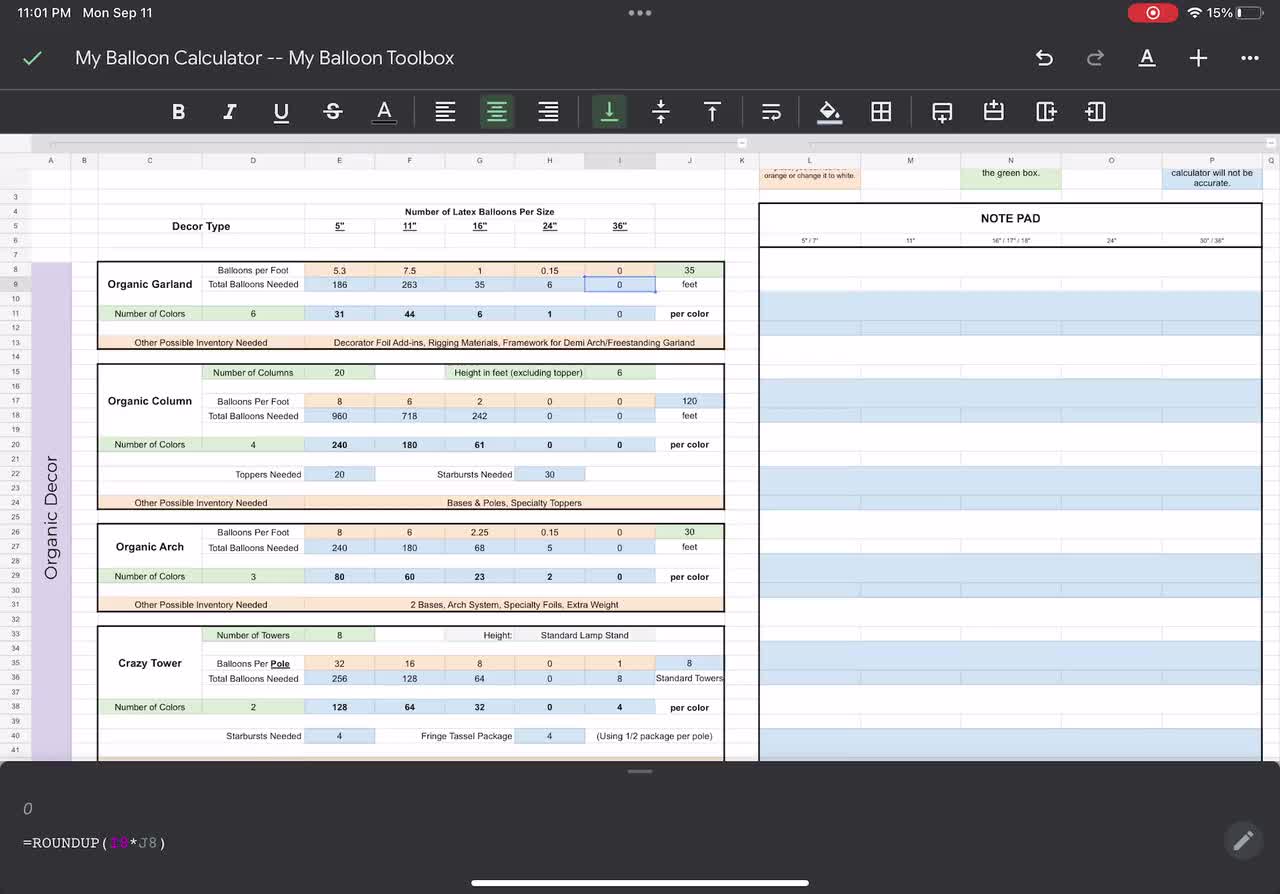Grab the formula panel drag handle
The image size is (1280, 894).
click(640, 771)
